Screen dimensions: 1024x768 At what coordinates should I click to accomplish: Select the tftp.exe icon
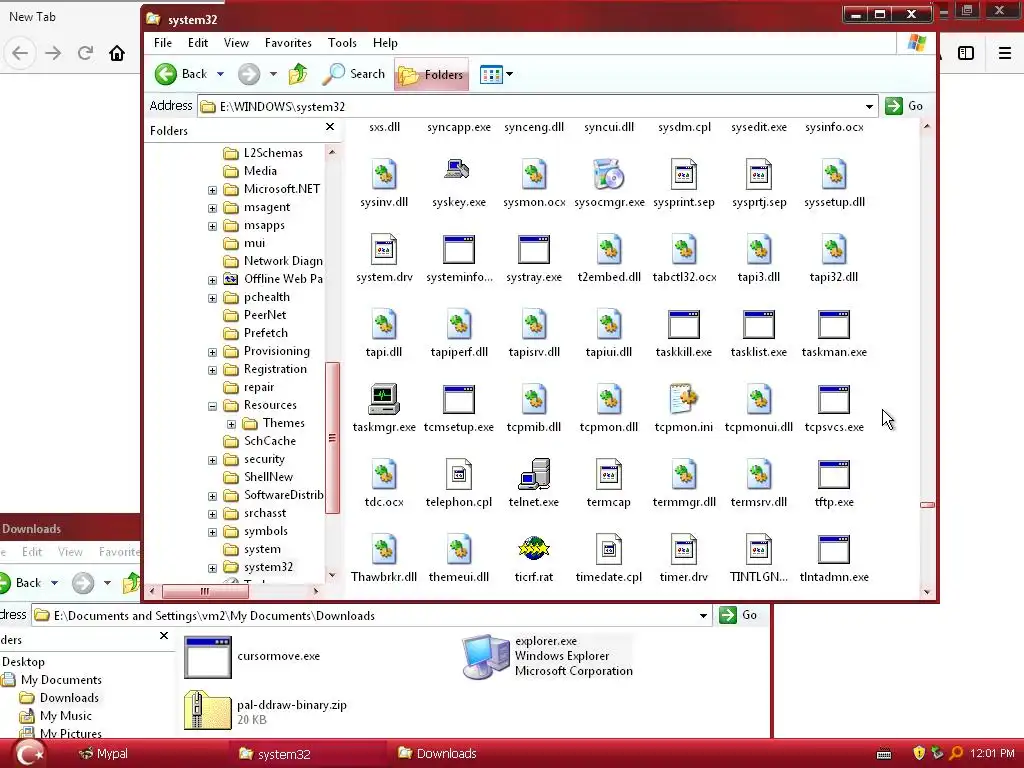click(x=834, y=475)
